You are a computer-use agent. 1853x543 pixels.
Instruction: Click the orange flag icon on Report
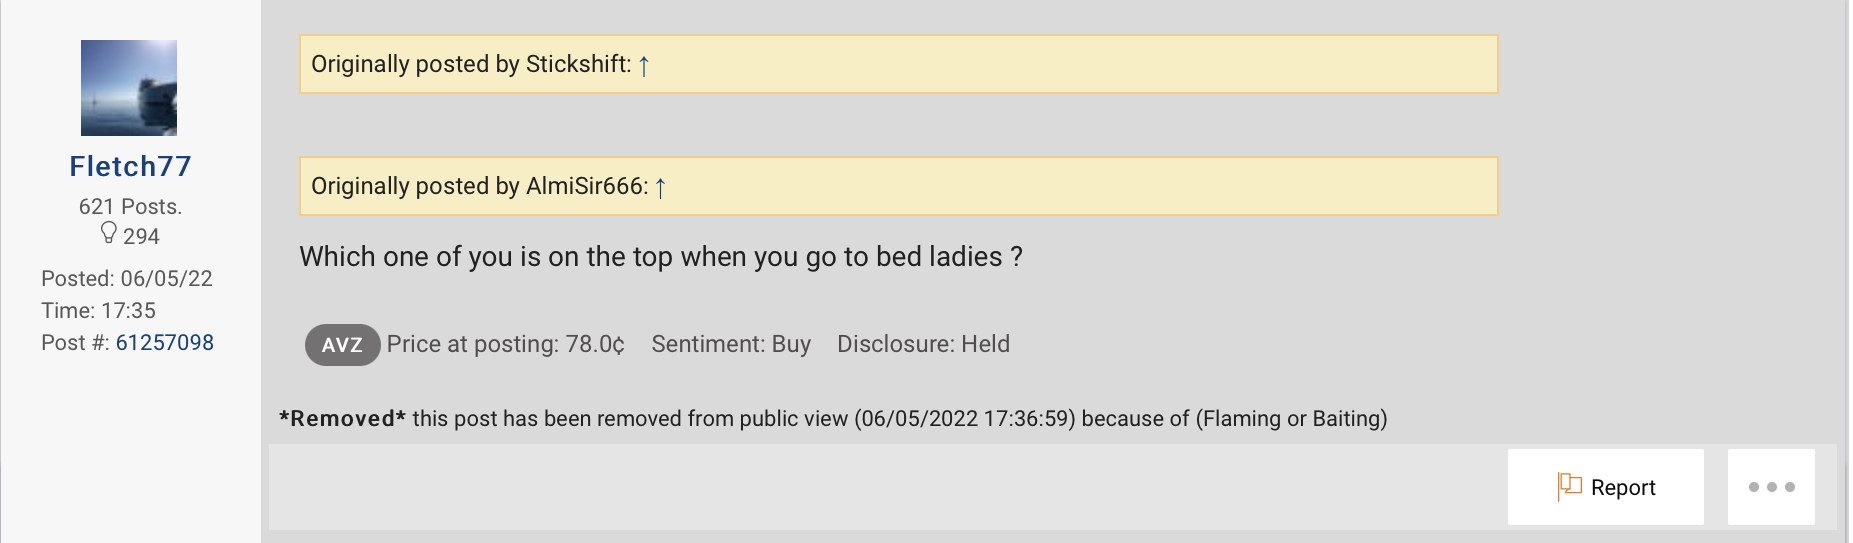[x=1569, y=486]
